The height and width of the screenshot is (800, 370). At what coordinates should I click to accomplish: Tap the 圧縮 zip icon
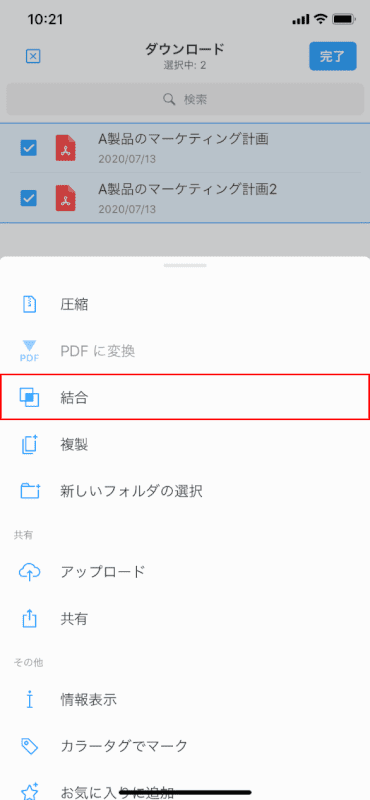pyautogui.click(x=31, y=304)
